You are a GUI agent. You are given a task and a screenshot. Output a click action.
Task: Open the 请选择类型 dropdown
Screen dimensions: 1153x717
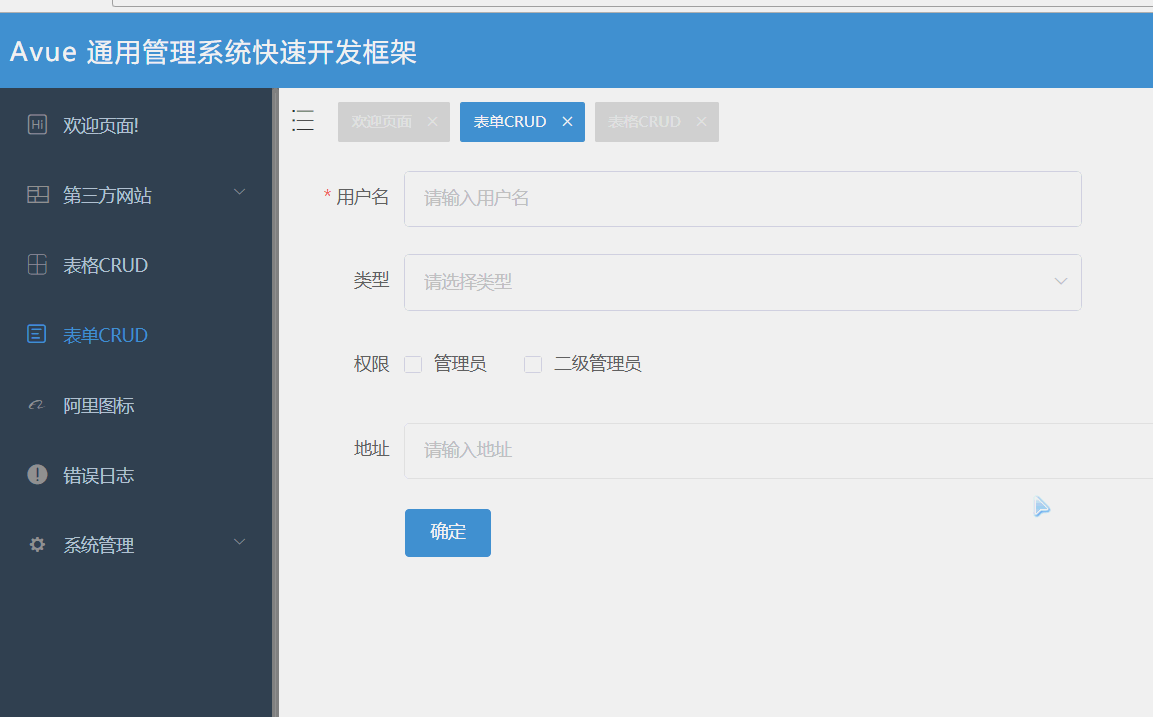click(743, 282)
